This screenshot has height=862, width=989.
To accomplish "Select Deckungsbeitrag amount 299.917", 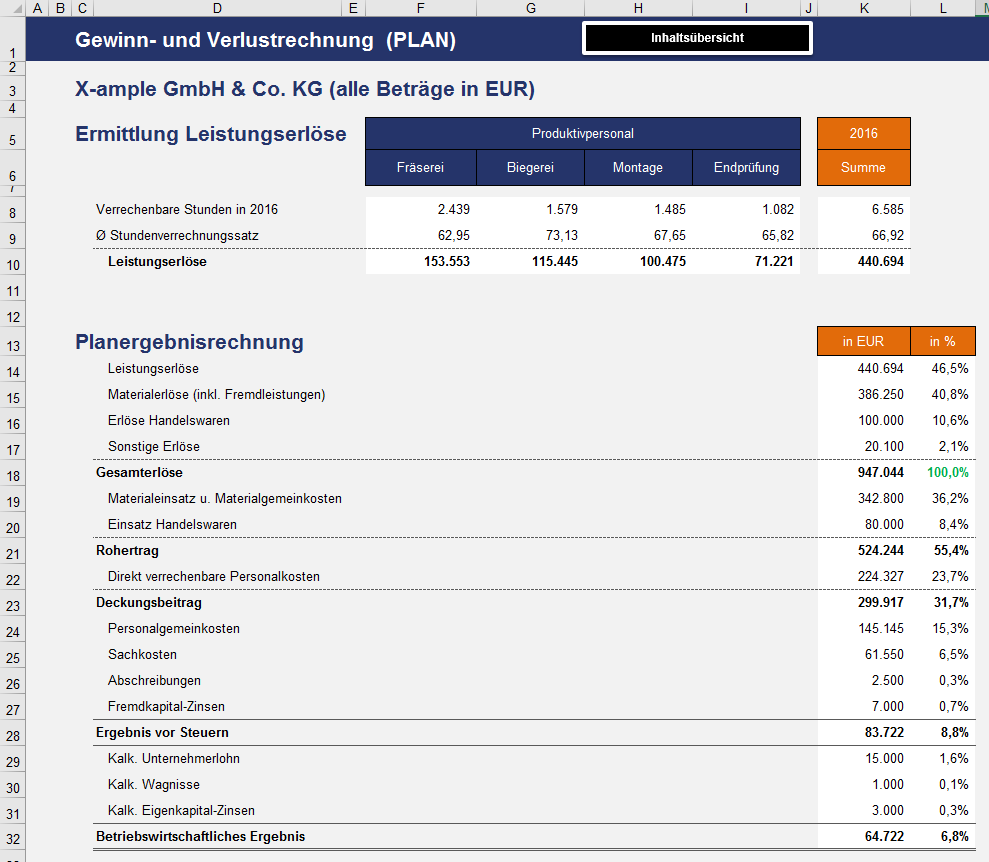I will [x=863, y=602].
